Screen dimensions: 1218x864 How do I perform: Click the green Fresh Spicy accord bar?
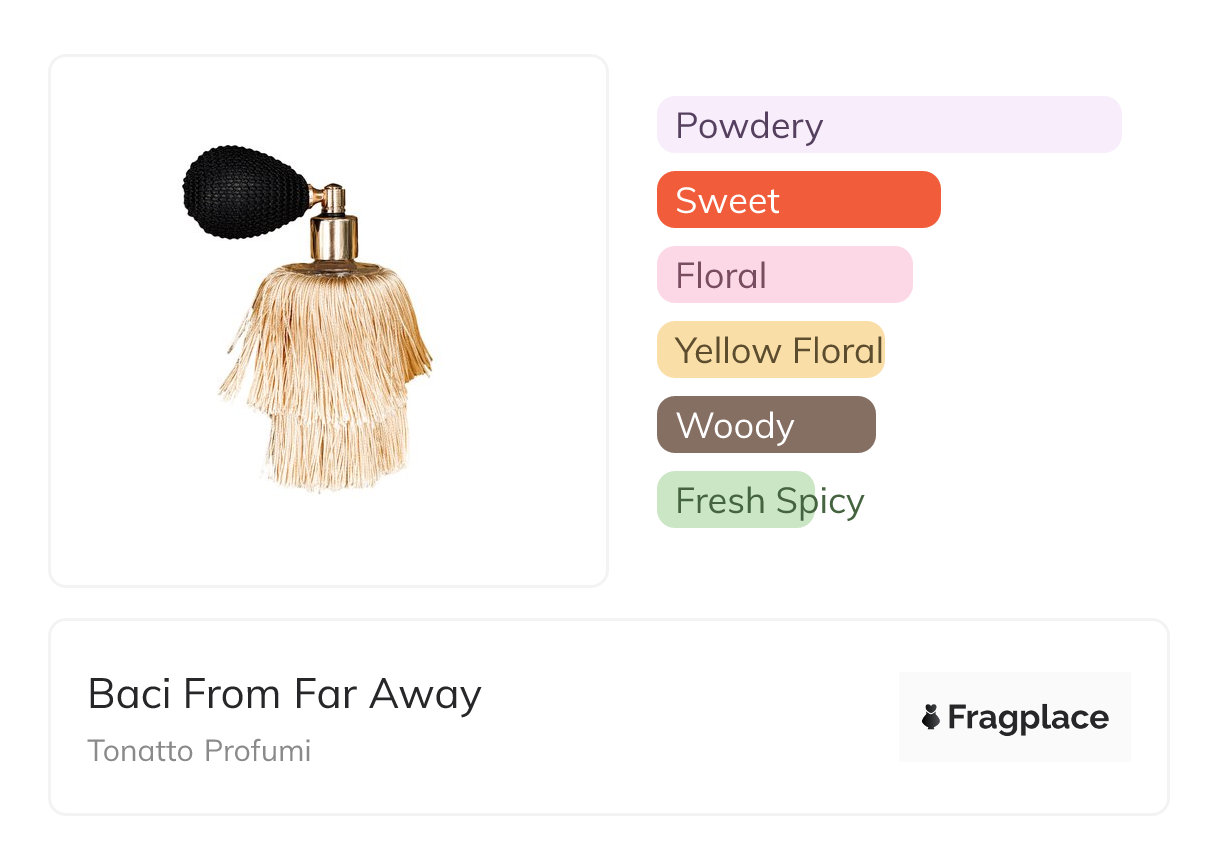[735, 500]
